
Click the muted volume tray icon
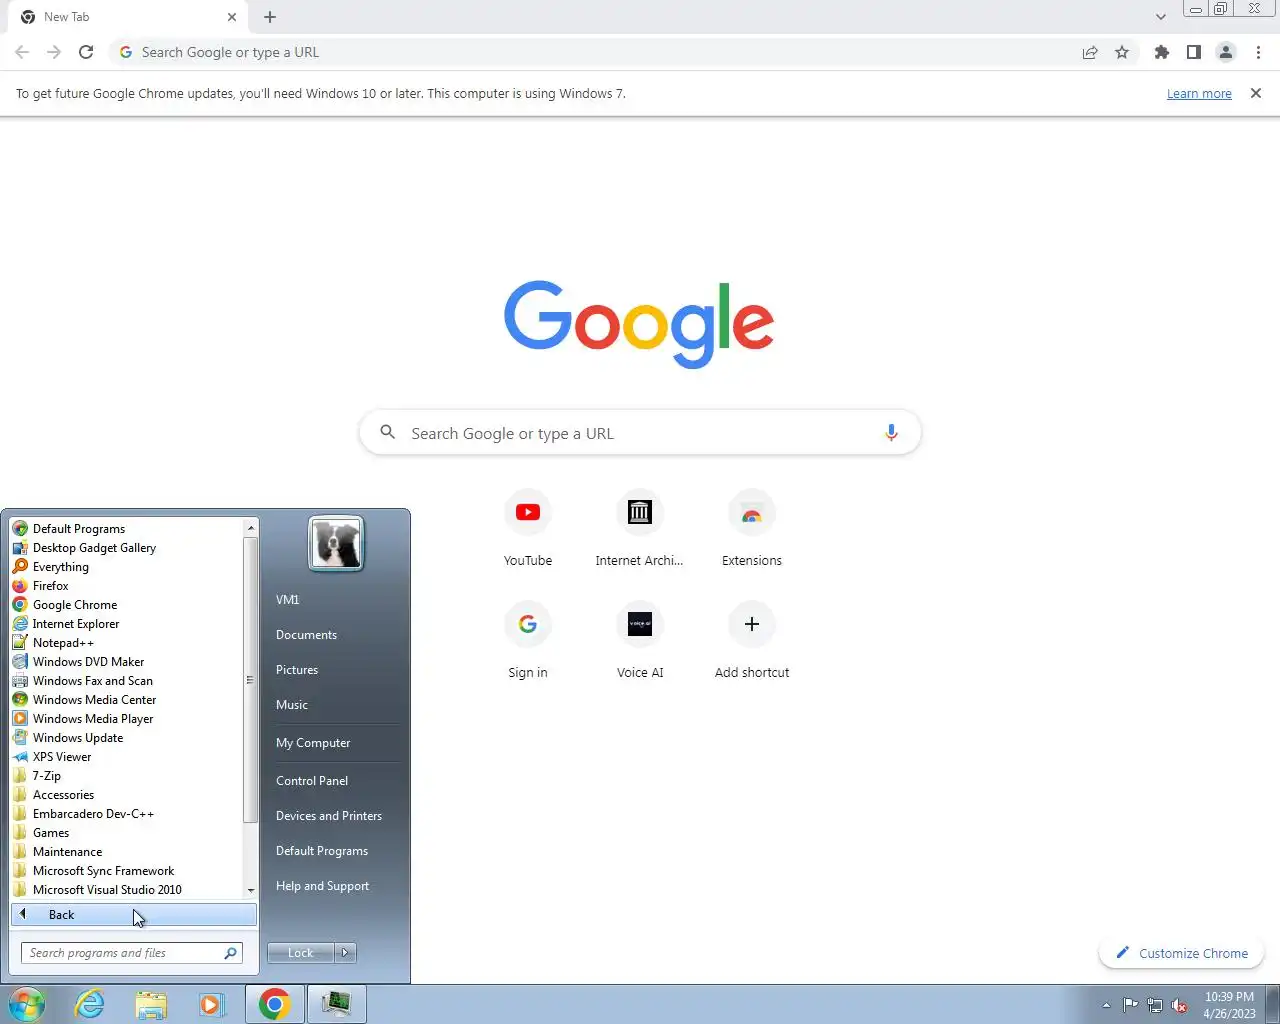[1179, 1005]
